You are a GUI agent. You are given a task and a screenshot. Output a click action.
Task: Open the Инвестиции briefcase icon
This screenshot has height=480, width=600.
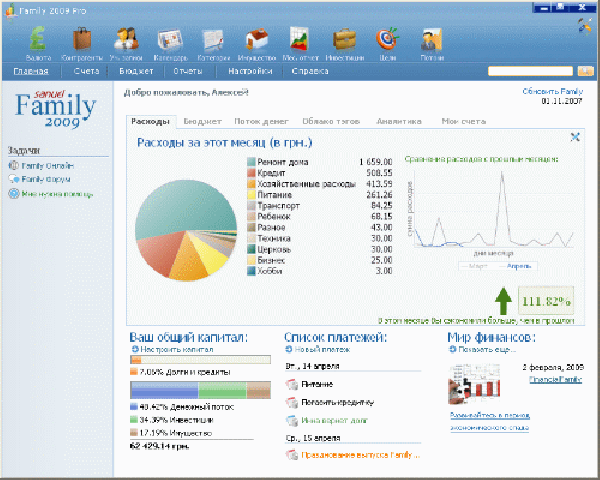coord(344,39)
